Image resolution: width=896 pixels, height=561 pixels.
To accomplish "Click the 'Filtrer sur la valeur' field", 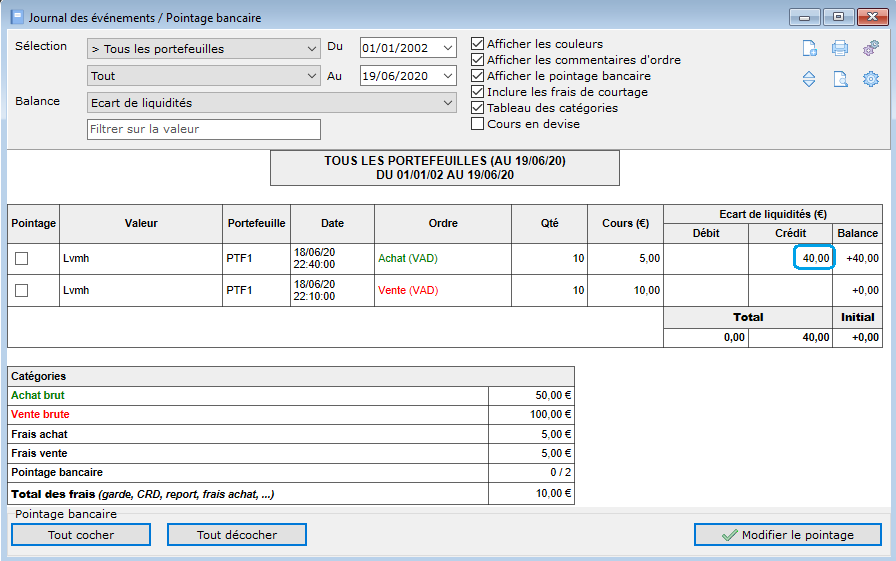I will pos(203,129).
